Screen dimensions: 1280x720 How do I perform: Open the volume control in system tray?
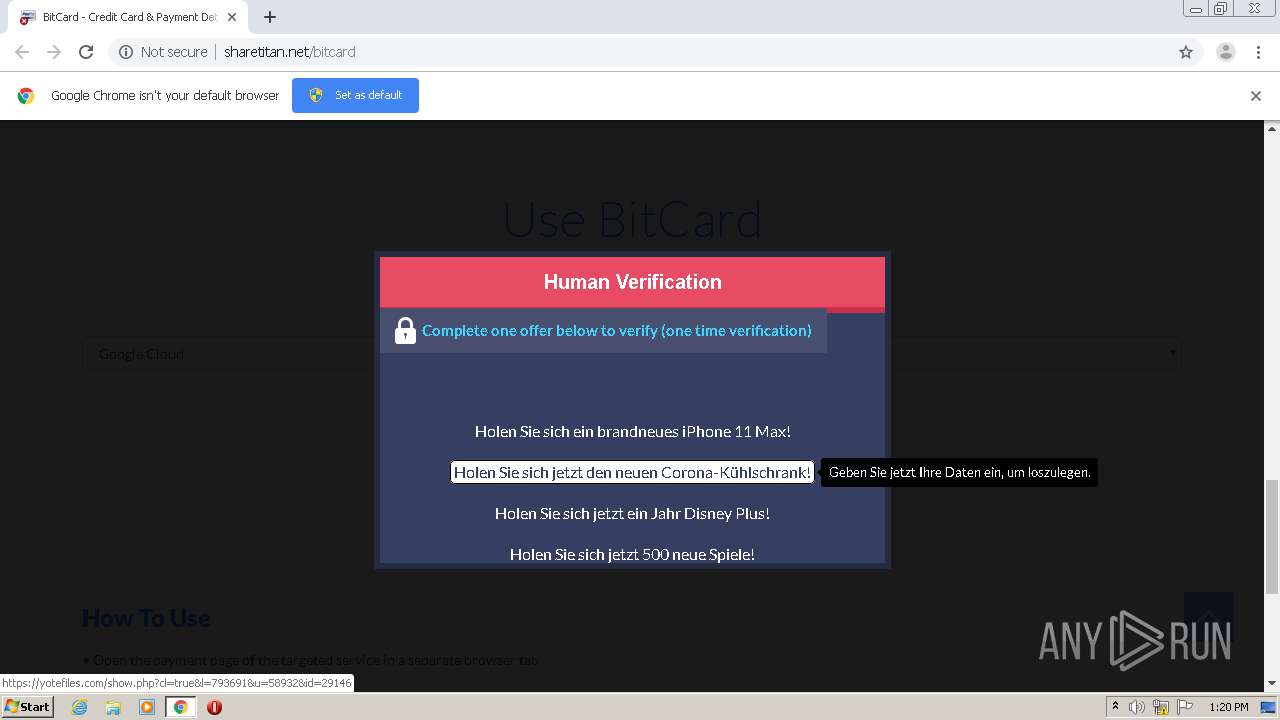[x=1137, y=707]
